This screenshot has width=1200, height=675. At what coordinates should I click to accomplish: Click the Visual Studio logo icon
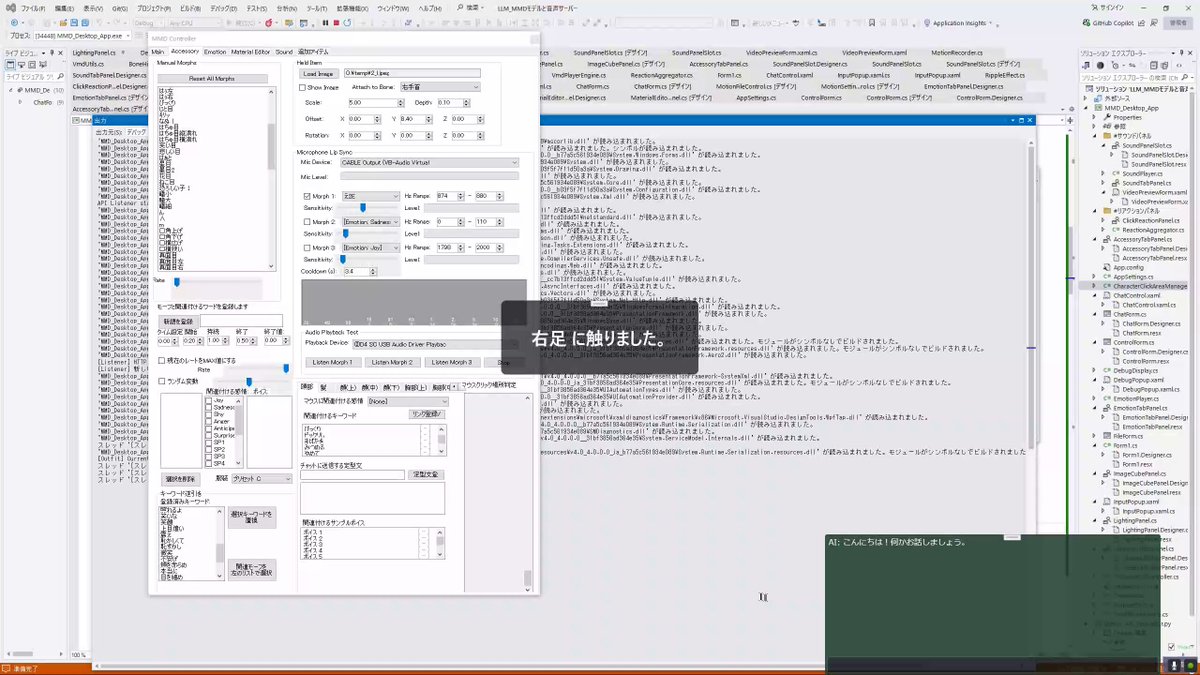[x=9, y=7]
